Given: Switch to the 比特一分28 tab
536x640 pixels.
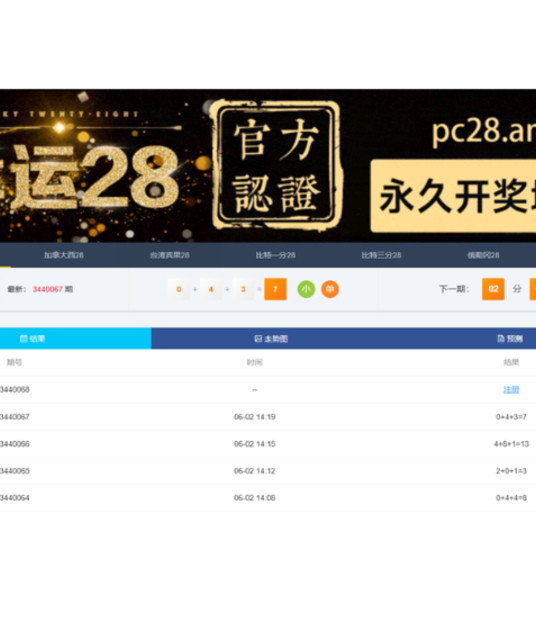Looking at the screenshot, I should pos(276,255).
